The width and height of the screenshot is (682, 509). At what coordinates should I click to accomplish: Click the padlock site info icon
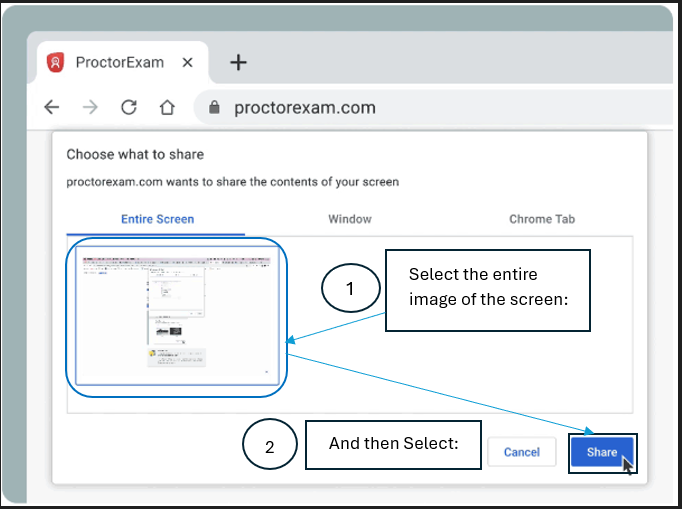(x=214, y=107)
